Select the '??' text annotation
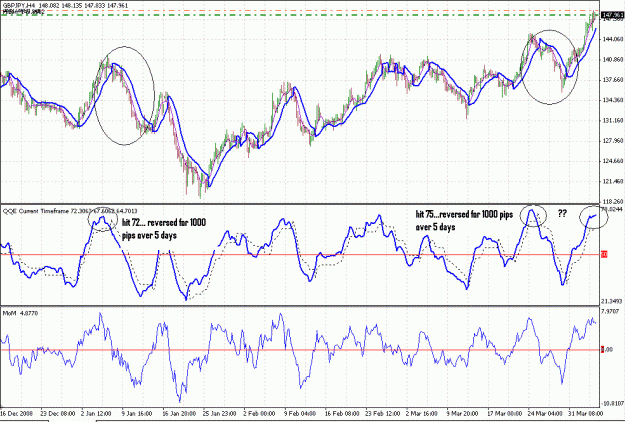The height and width of the screenshot is (422, 625). coord(562,214)
